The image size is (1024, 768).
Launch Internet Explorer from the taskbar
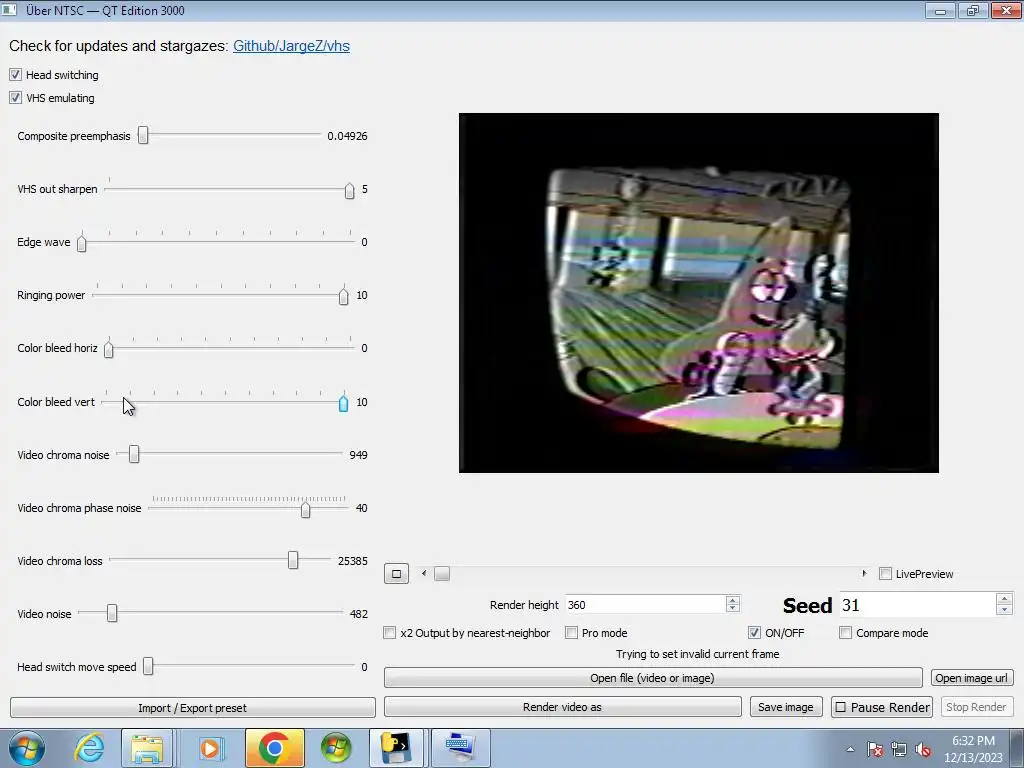click(89, 748)
